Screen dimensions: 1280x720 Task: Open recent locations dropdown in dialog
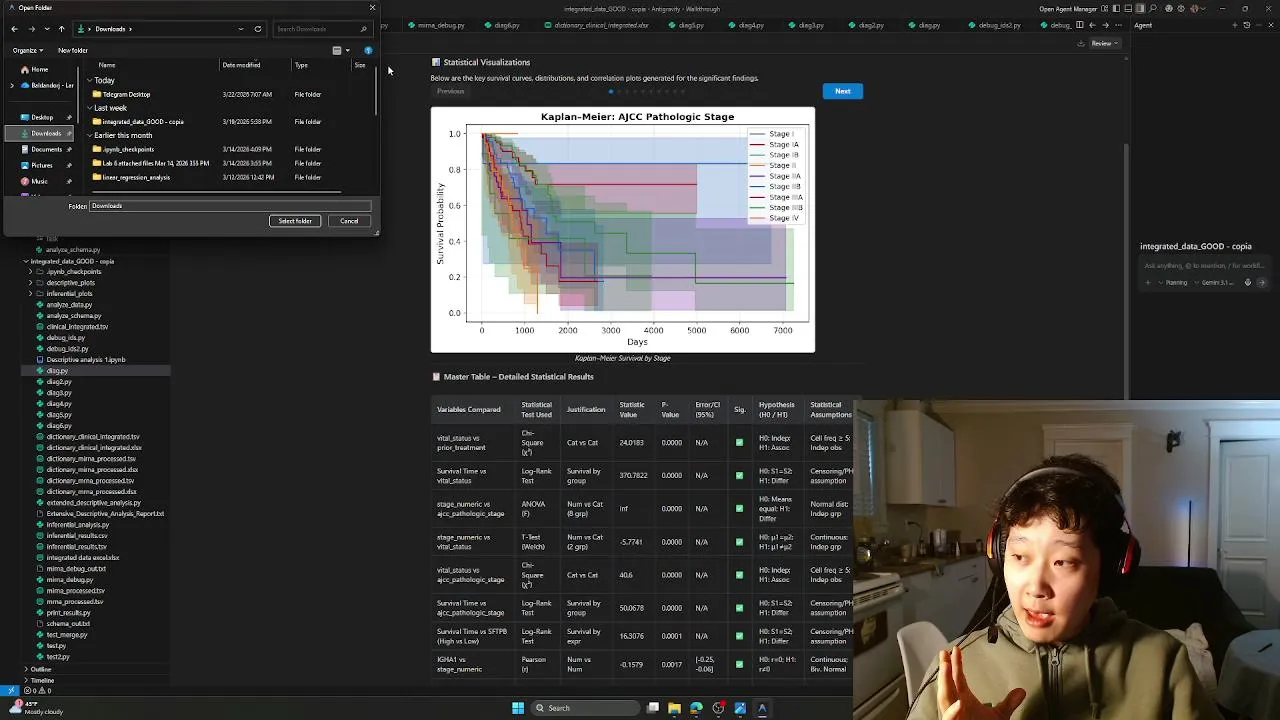click(46, 29)
